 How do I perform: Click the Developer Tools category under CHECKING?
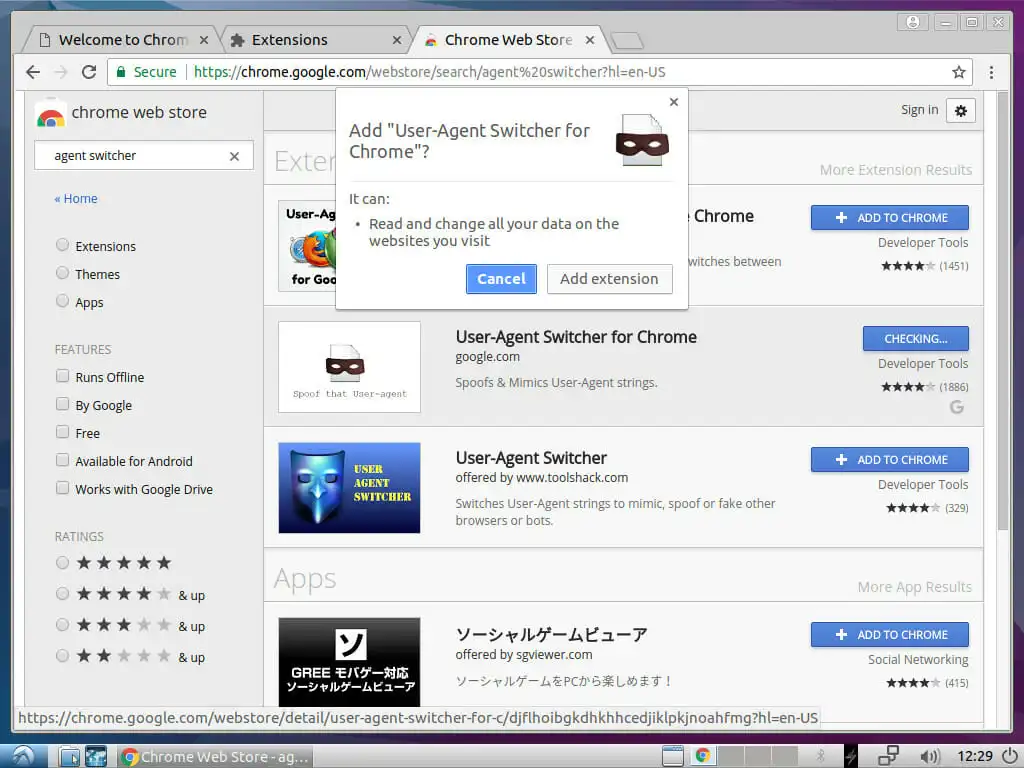923,364
